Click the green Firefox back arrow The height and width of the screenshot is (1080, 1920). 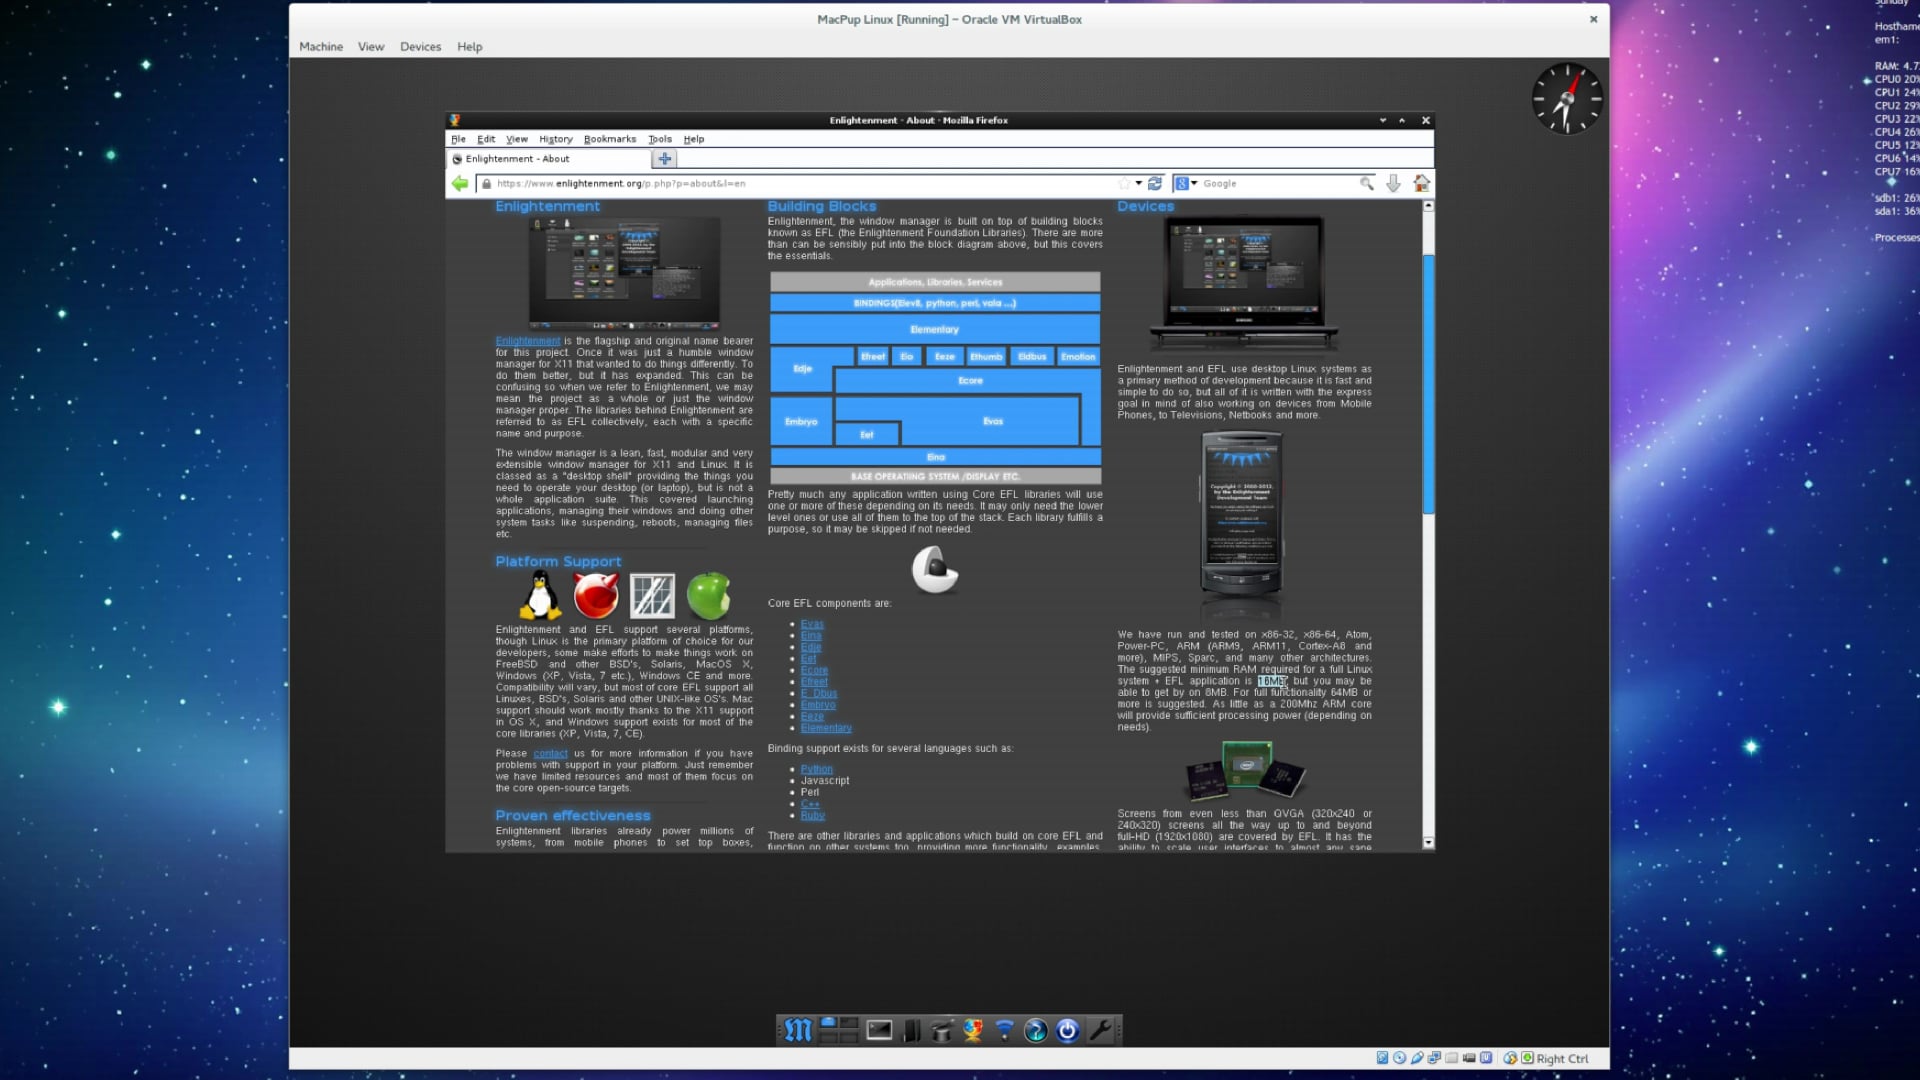point(459,183)
